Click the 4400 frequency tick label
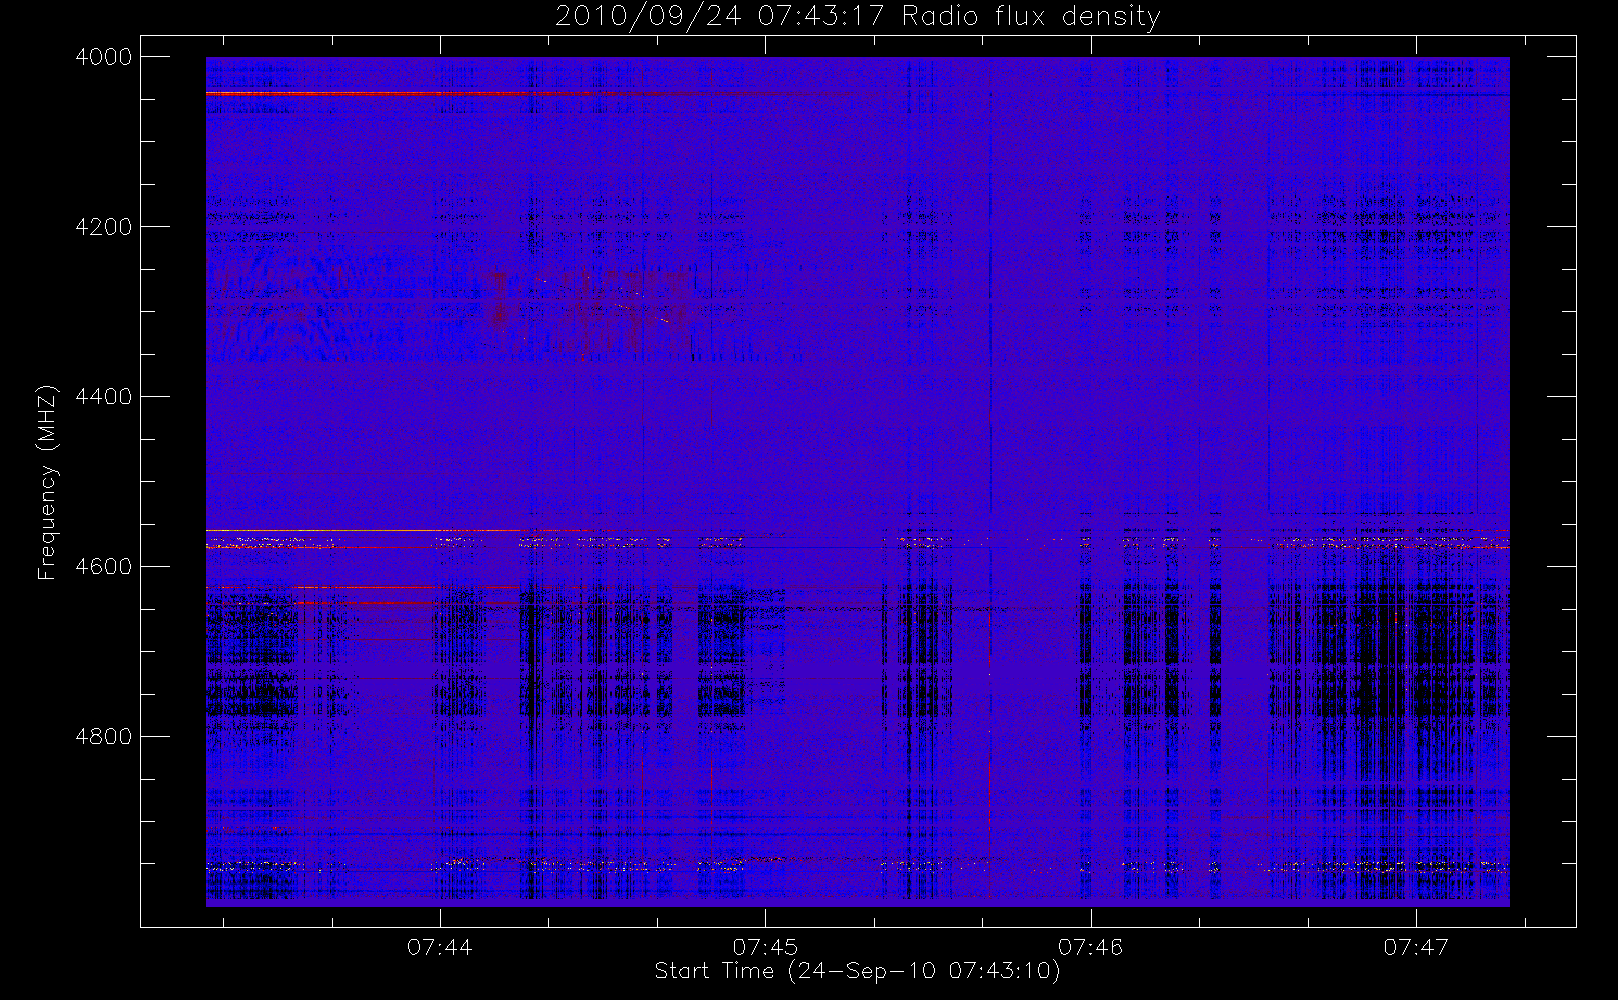The height and width of the screenshot is (1000, 1618). click(x=104, y=397)
